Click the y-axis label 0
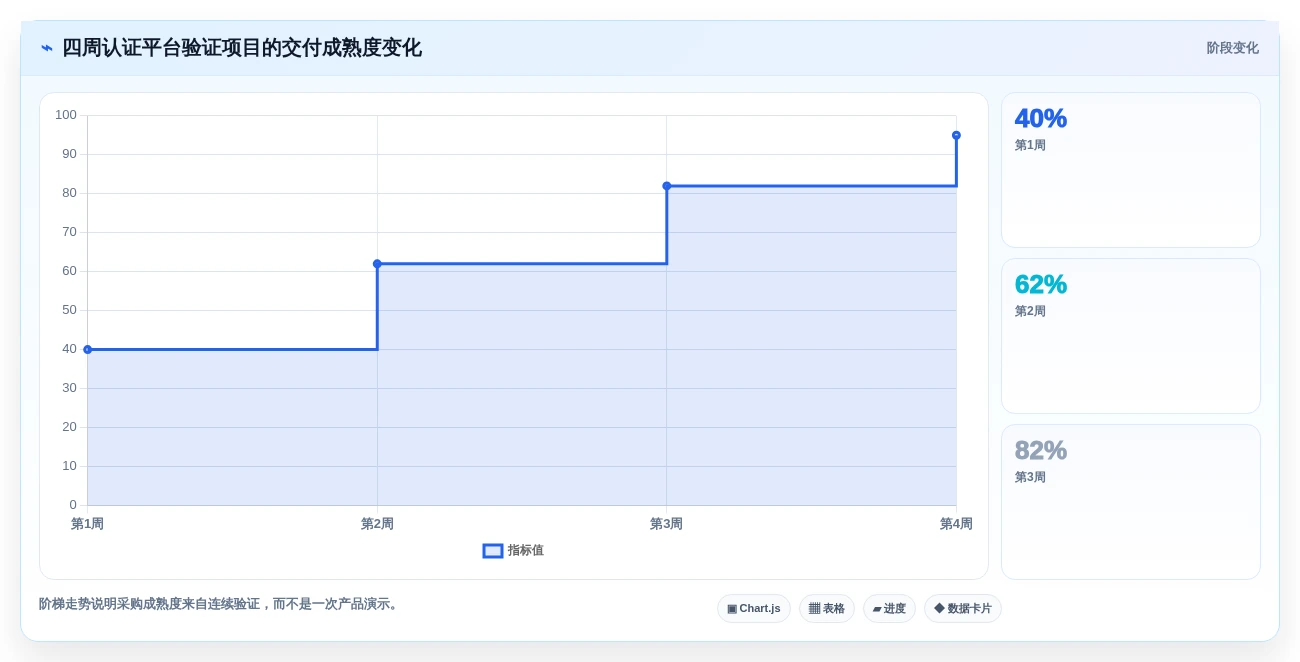Viewport: 1300px width, 662px height. tap(73, 505)
